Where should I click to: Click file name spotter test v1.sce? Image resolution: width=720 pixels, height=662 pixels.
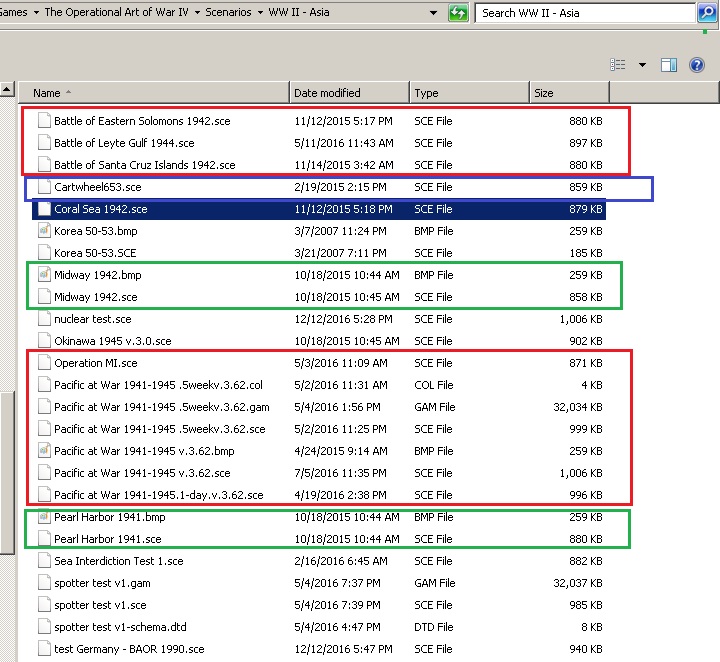pyautogui.click(x=100, y=605)
